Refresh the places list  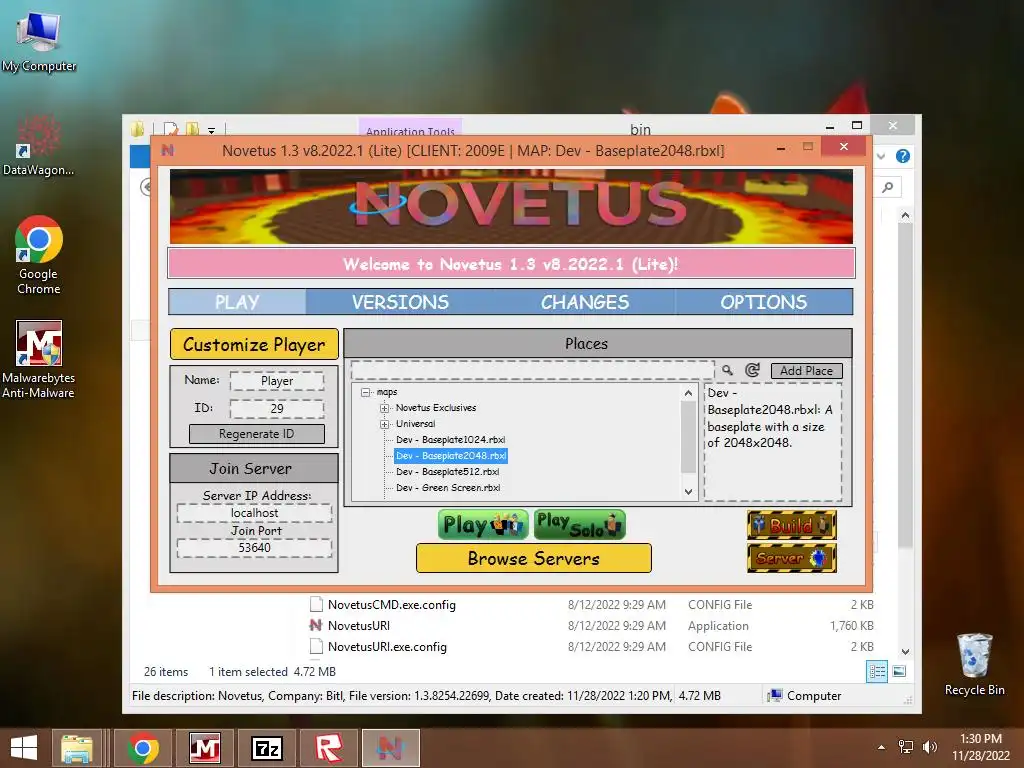click(752, 370)
